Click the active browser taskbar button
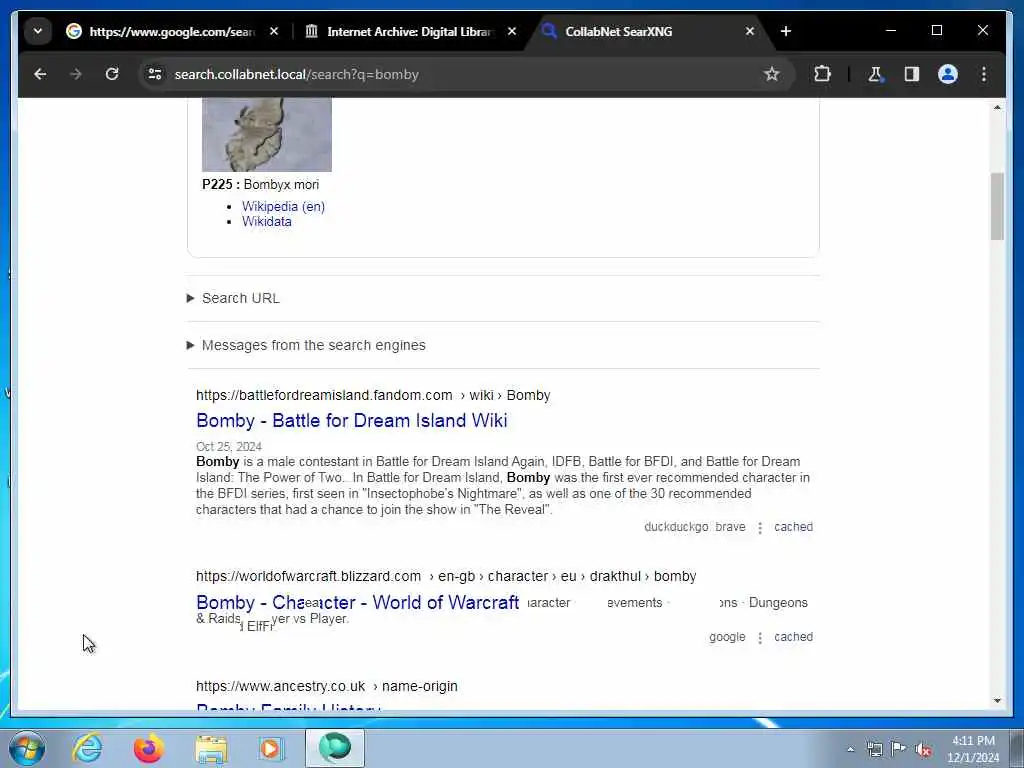 (334, 748)
